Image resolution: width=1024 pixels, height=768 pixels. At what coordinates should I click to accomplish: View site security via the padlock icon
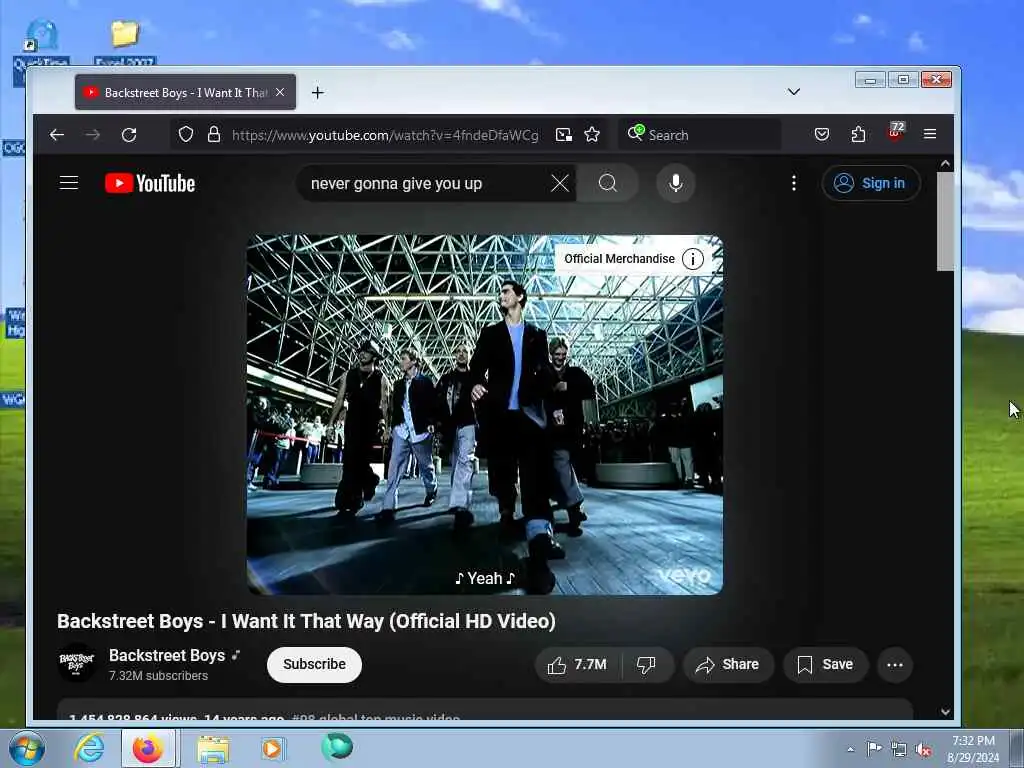click(214, 135)
